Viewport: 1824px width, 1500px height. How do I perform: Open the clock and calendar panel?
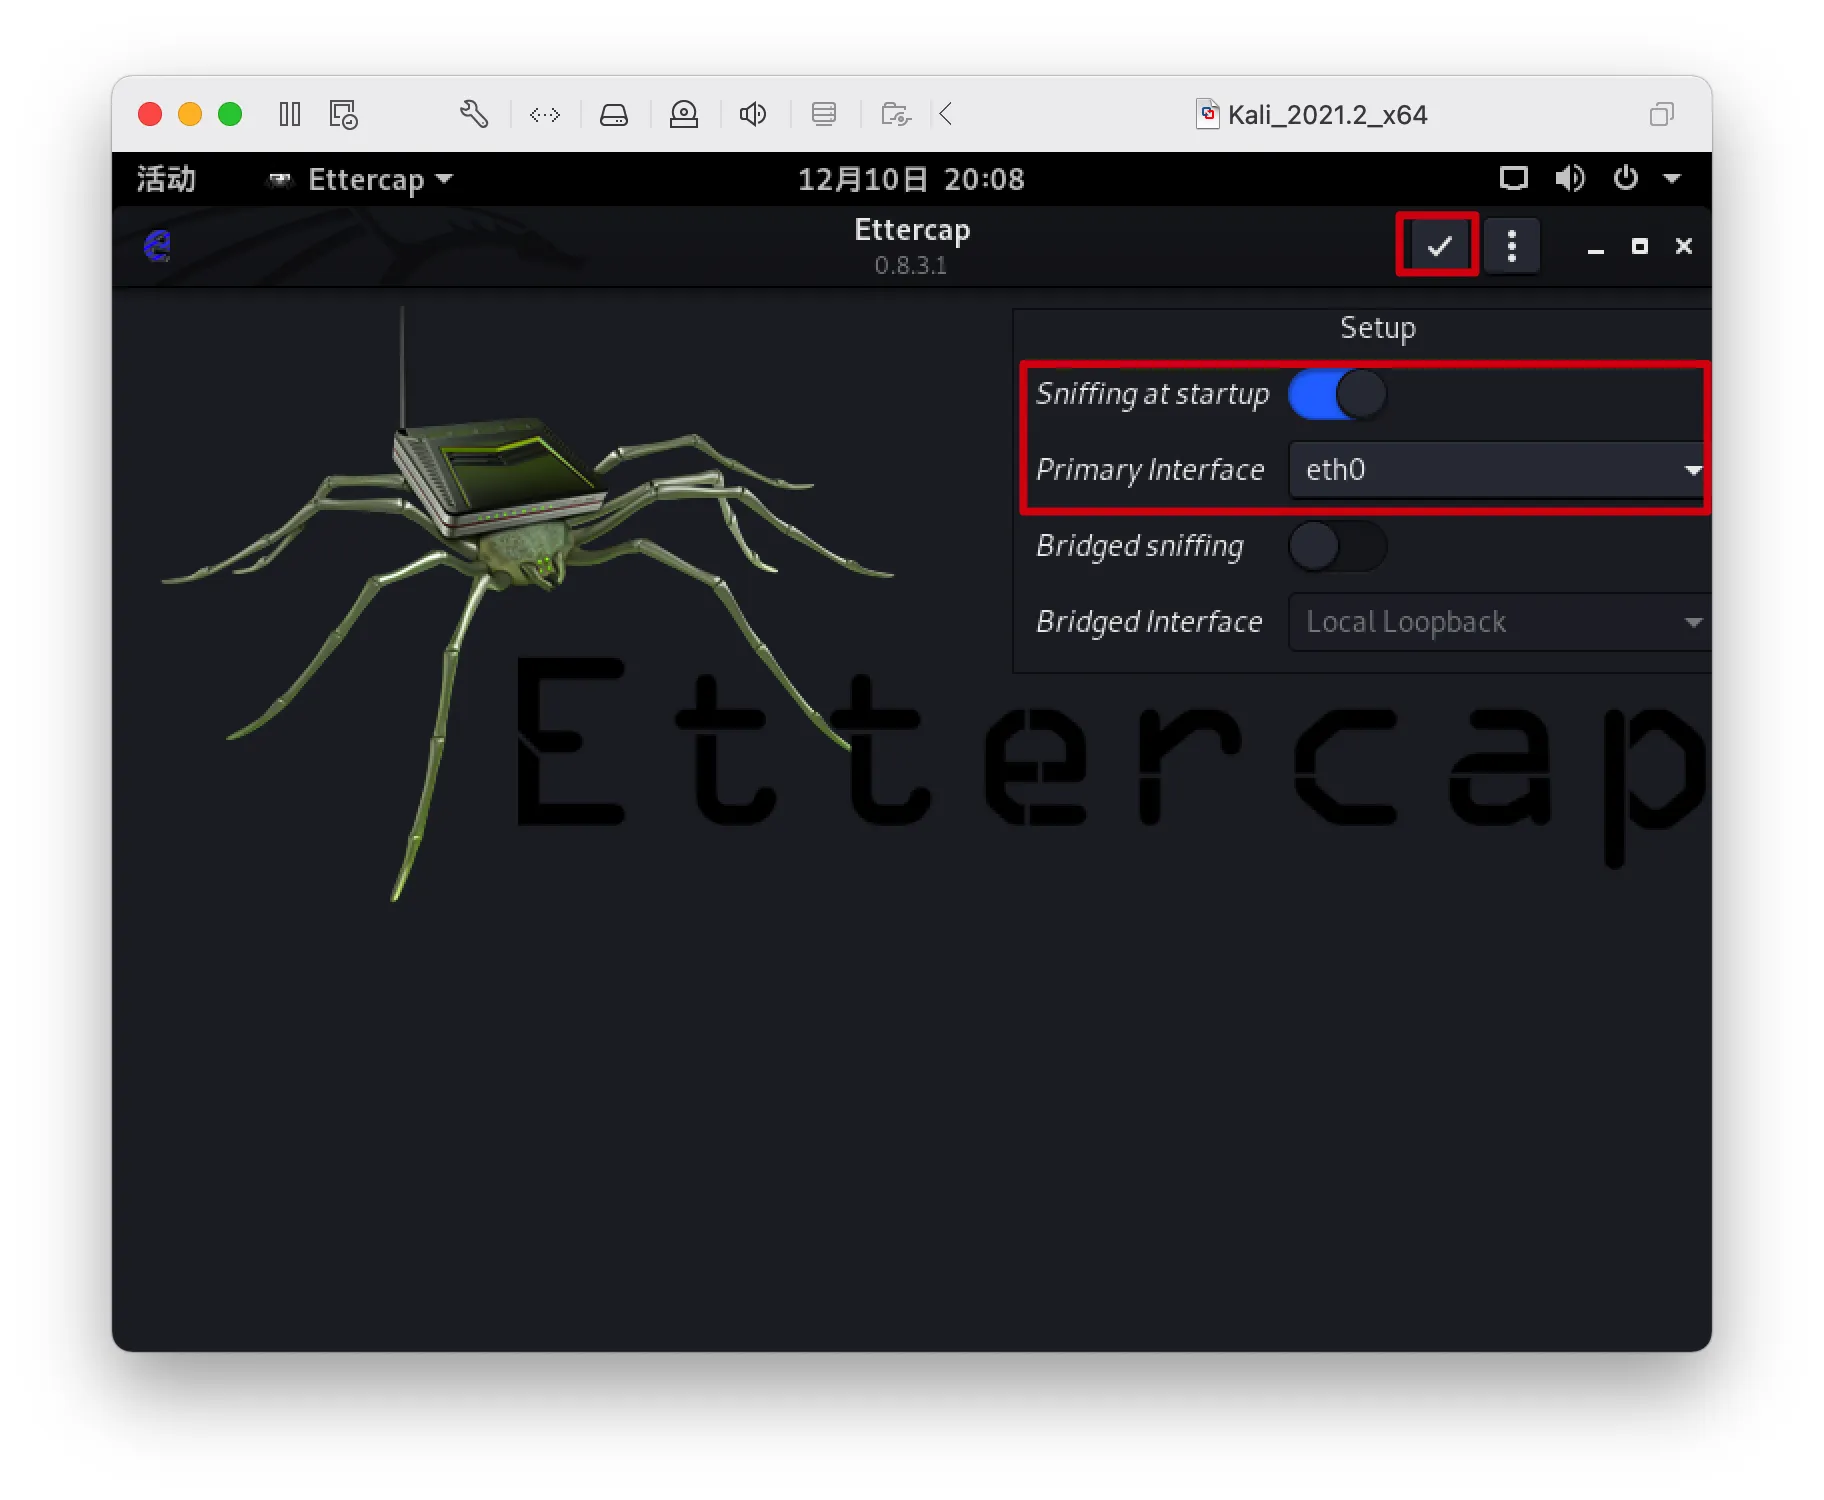(911, 179)
